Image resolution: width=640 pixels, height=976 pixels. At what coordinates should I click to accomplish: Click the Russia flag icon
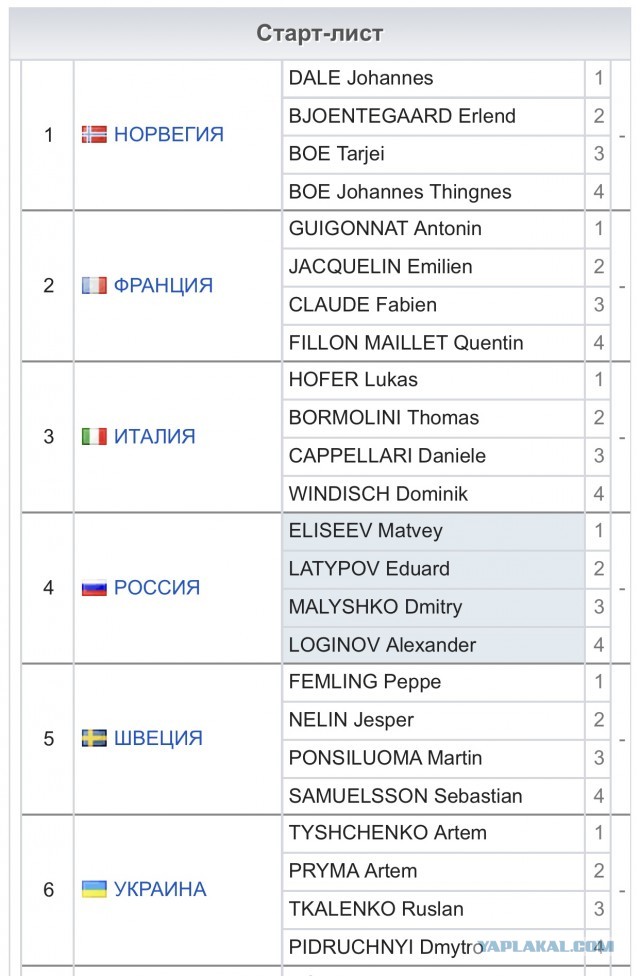(x=94, y=588)
